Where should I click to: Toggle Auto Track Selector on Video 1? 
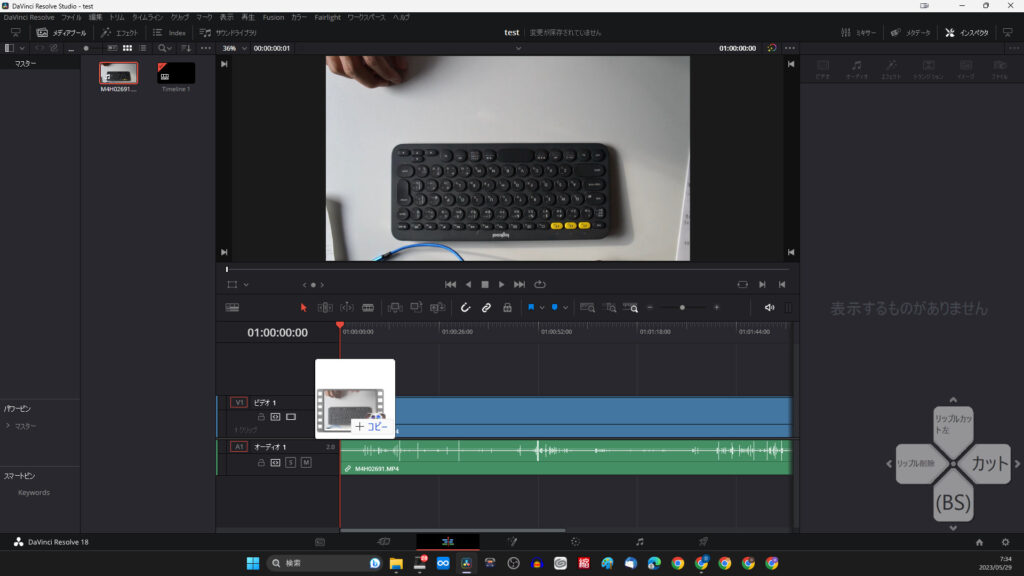coord(276,417)
